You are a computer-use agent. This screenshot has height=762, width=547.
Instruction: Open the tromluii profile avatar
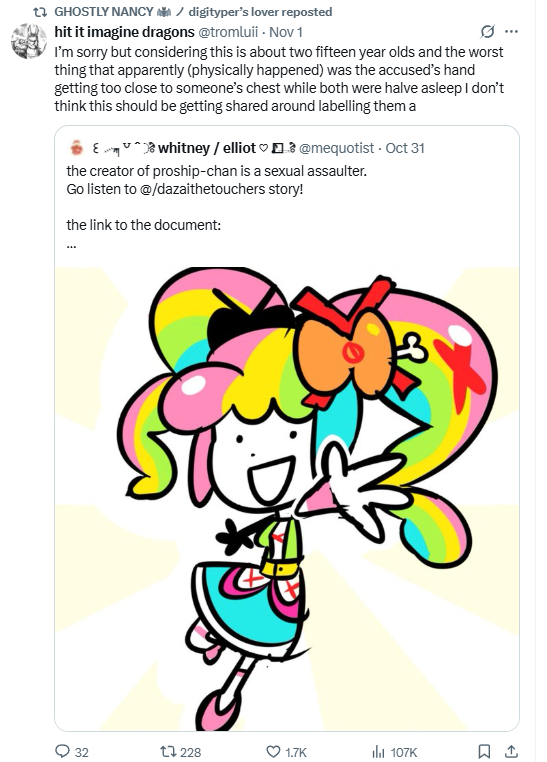(x=29, y=41)
